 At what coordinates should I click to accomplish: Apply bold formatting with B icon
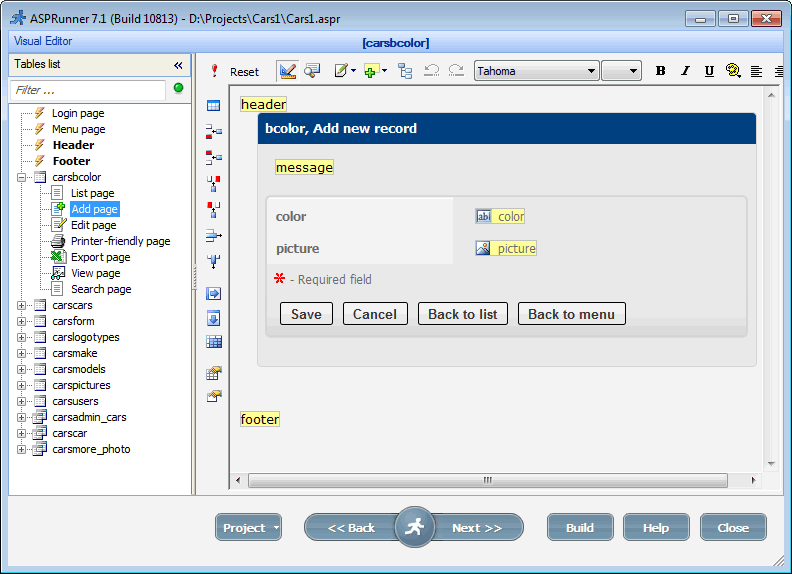click(660, 71)
